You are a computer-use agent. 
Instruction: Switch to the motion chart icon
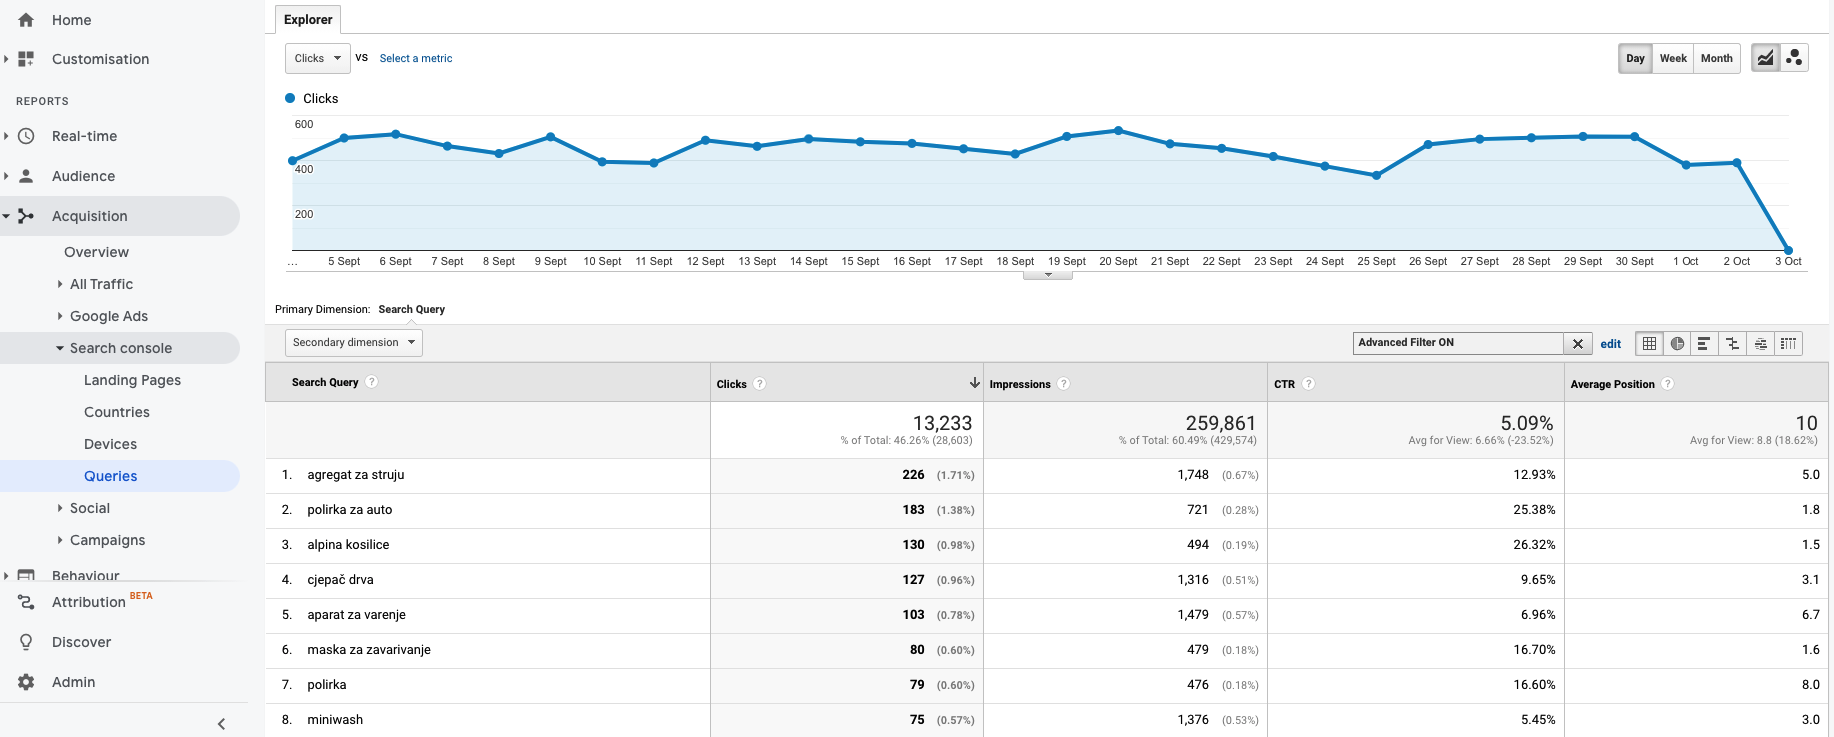[x=1794, y=58]
